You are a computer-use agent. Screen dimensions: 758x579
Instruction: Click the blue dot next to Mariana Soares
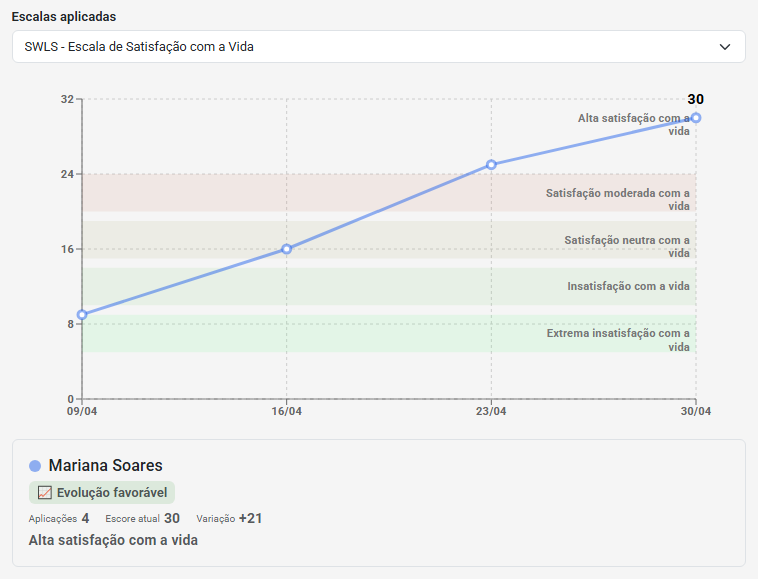(x=35, y=466)
